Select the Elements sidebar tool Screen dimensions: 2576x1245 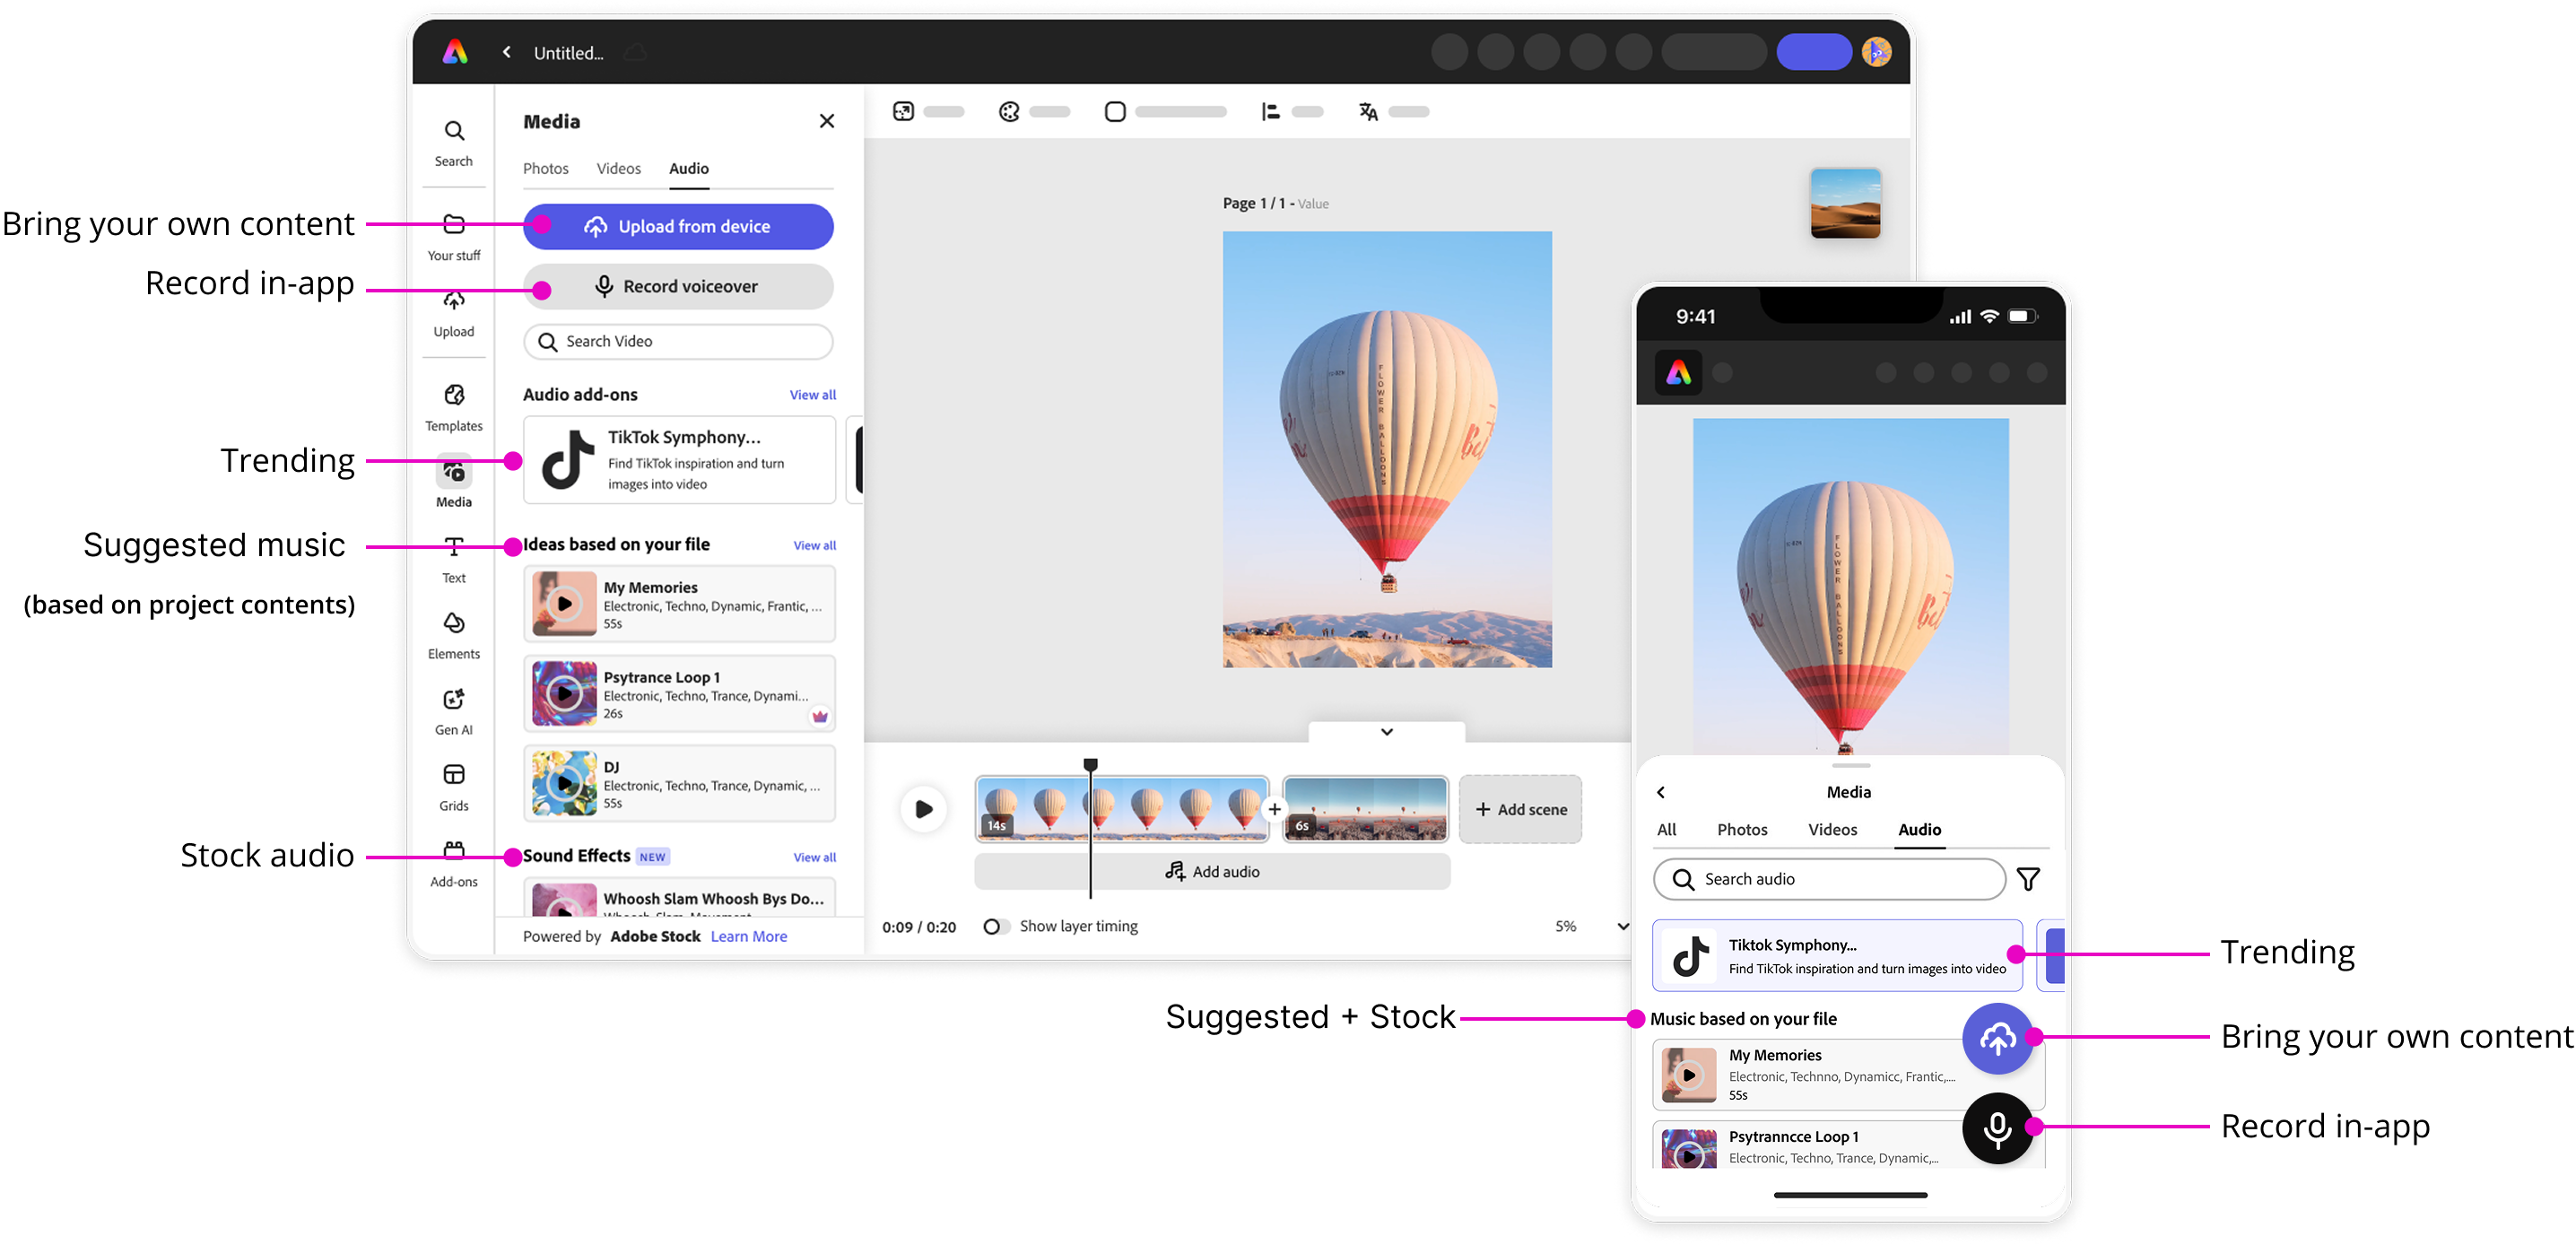click(x=454, y=624)
